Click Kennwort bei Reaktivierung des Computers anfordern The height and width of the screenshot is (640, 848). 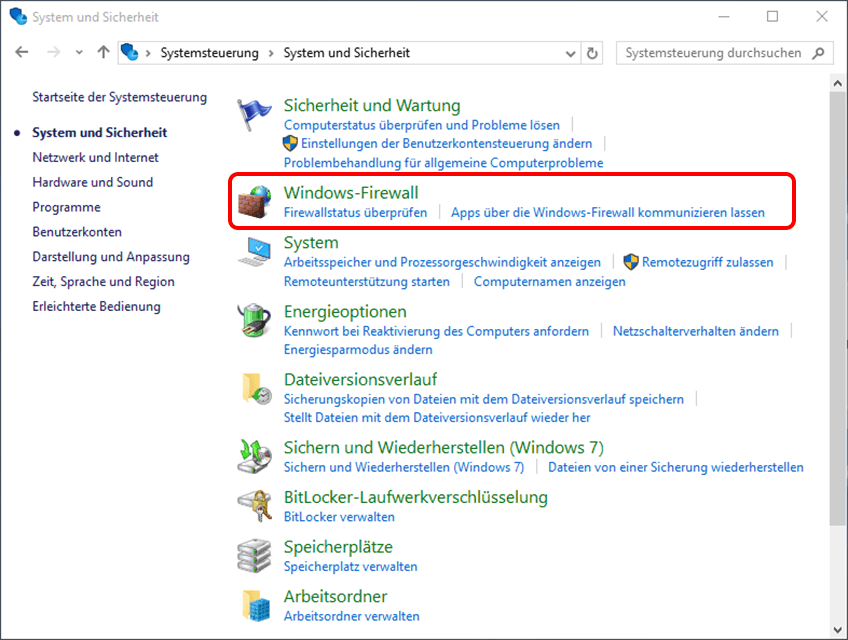coord(436,331)
